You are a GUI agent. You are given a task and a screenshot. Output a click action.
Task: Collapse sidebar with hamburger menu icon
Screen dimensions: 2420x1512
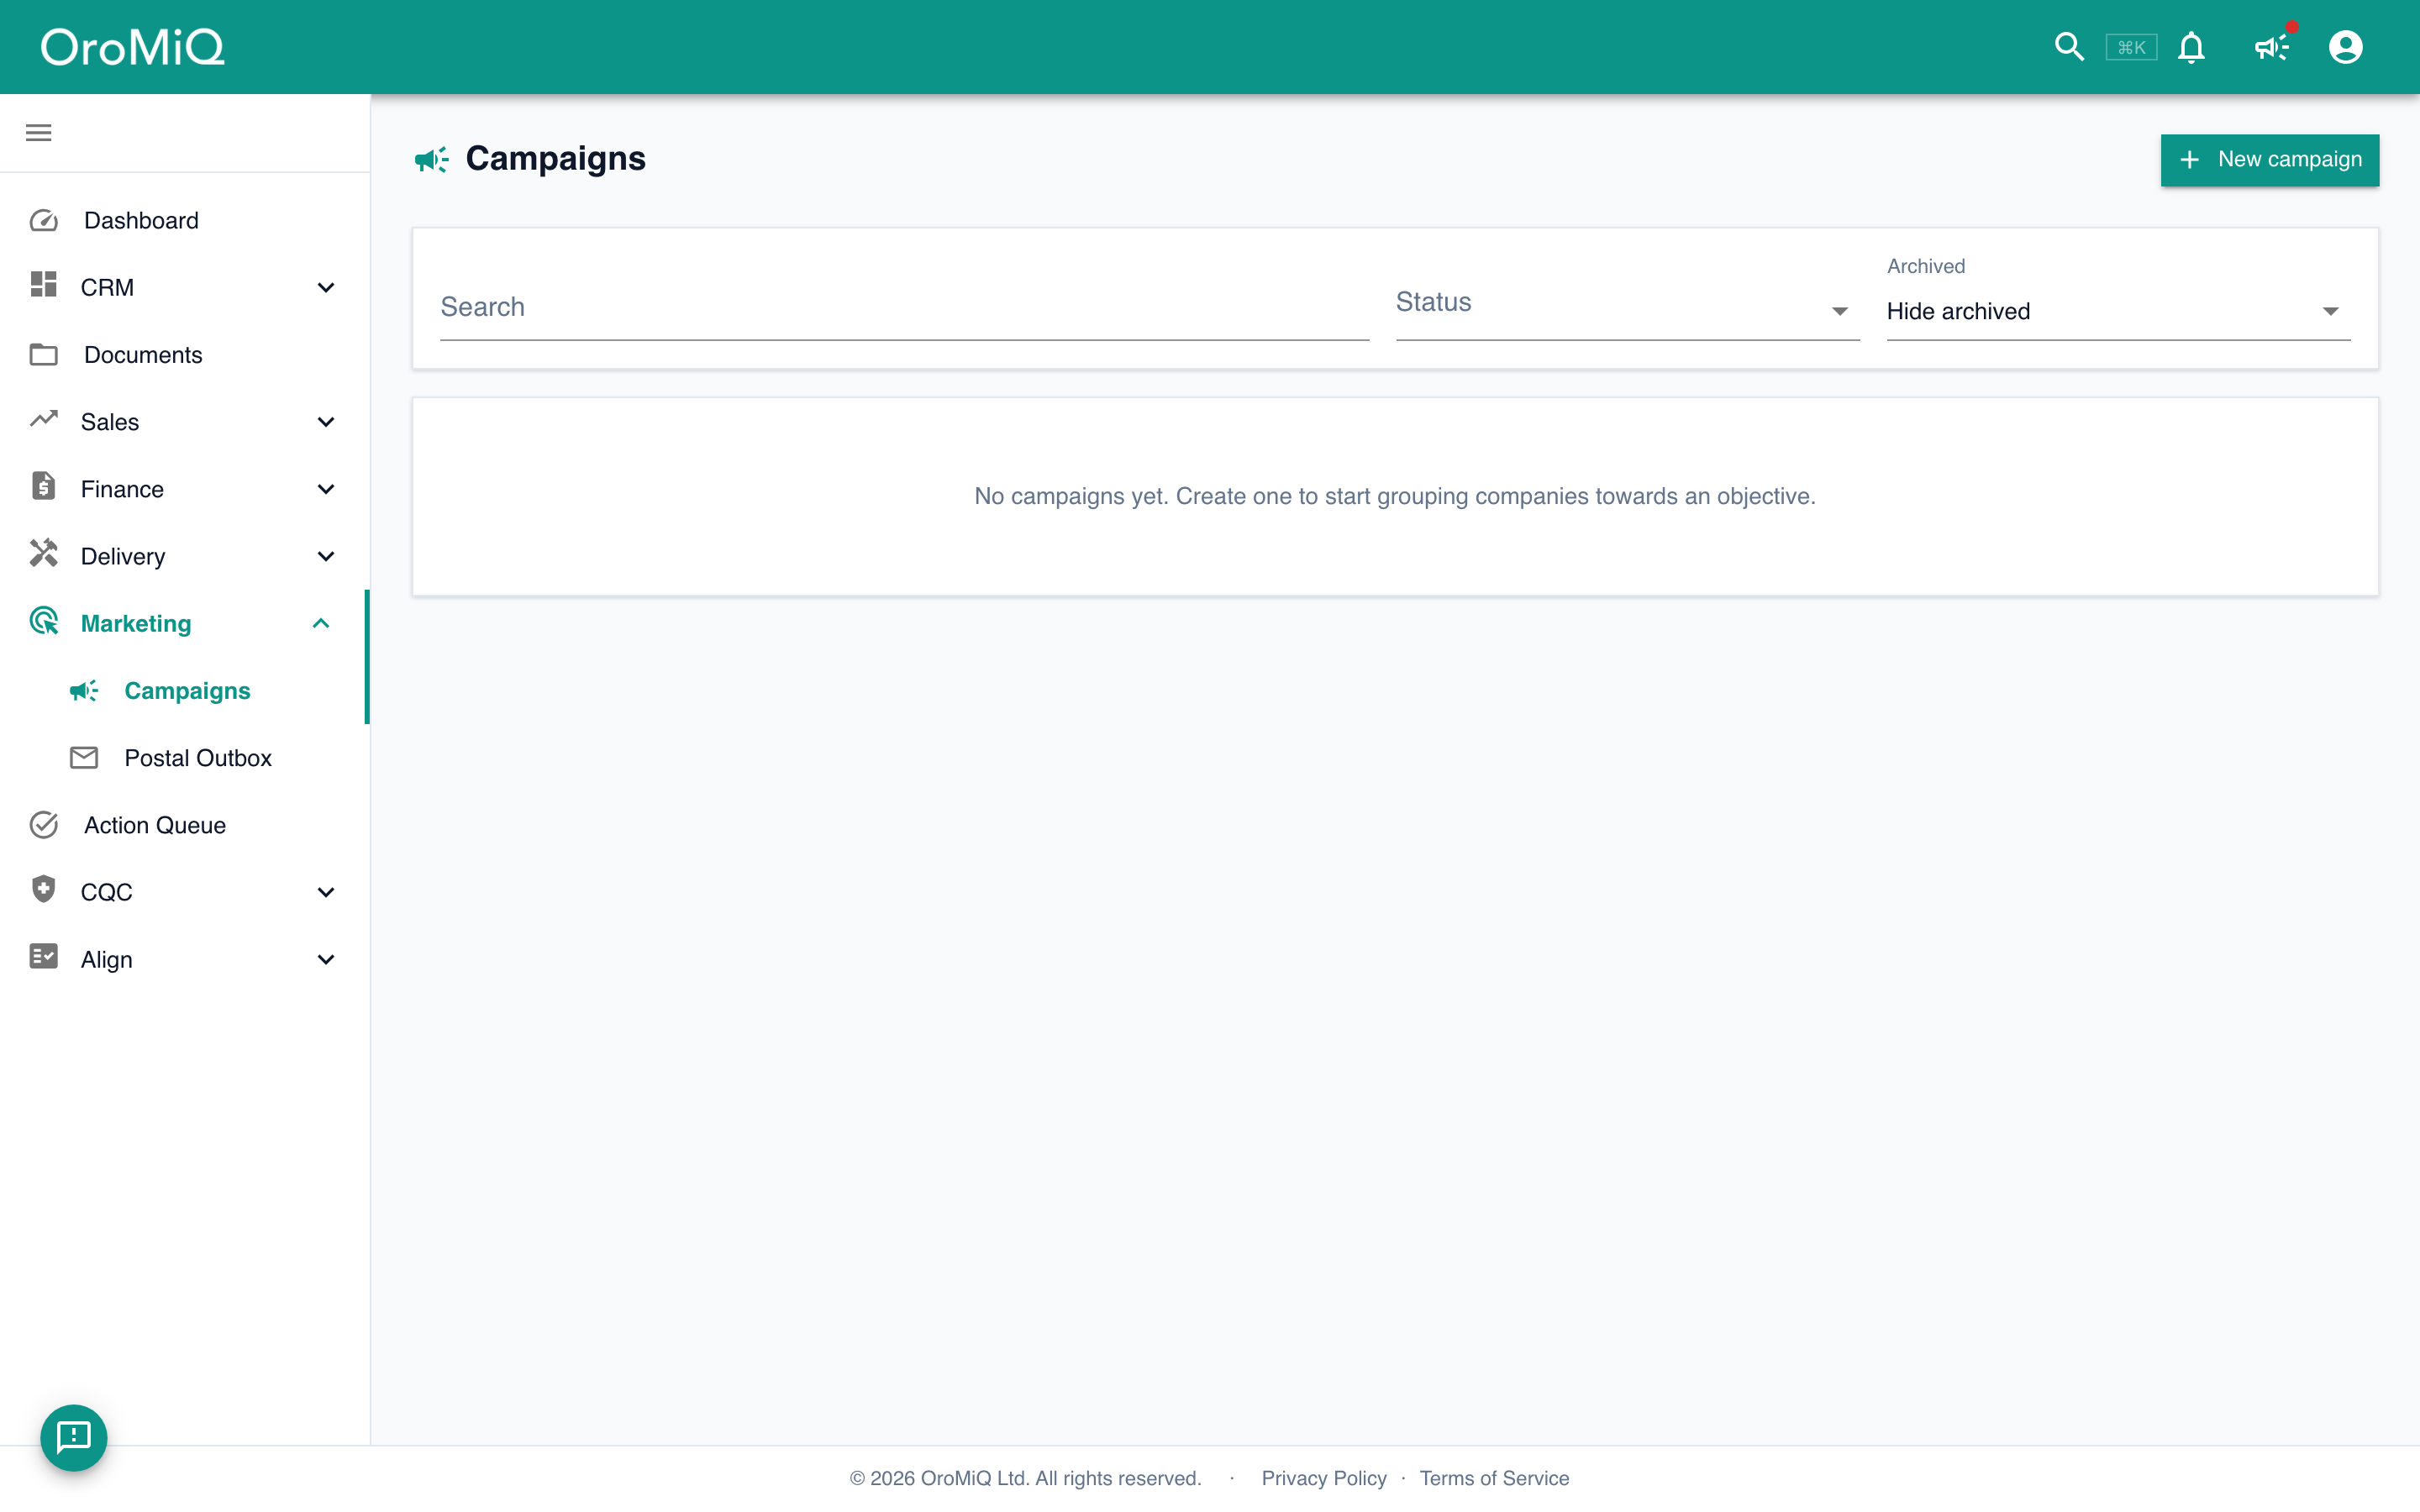point(38,133)
